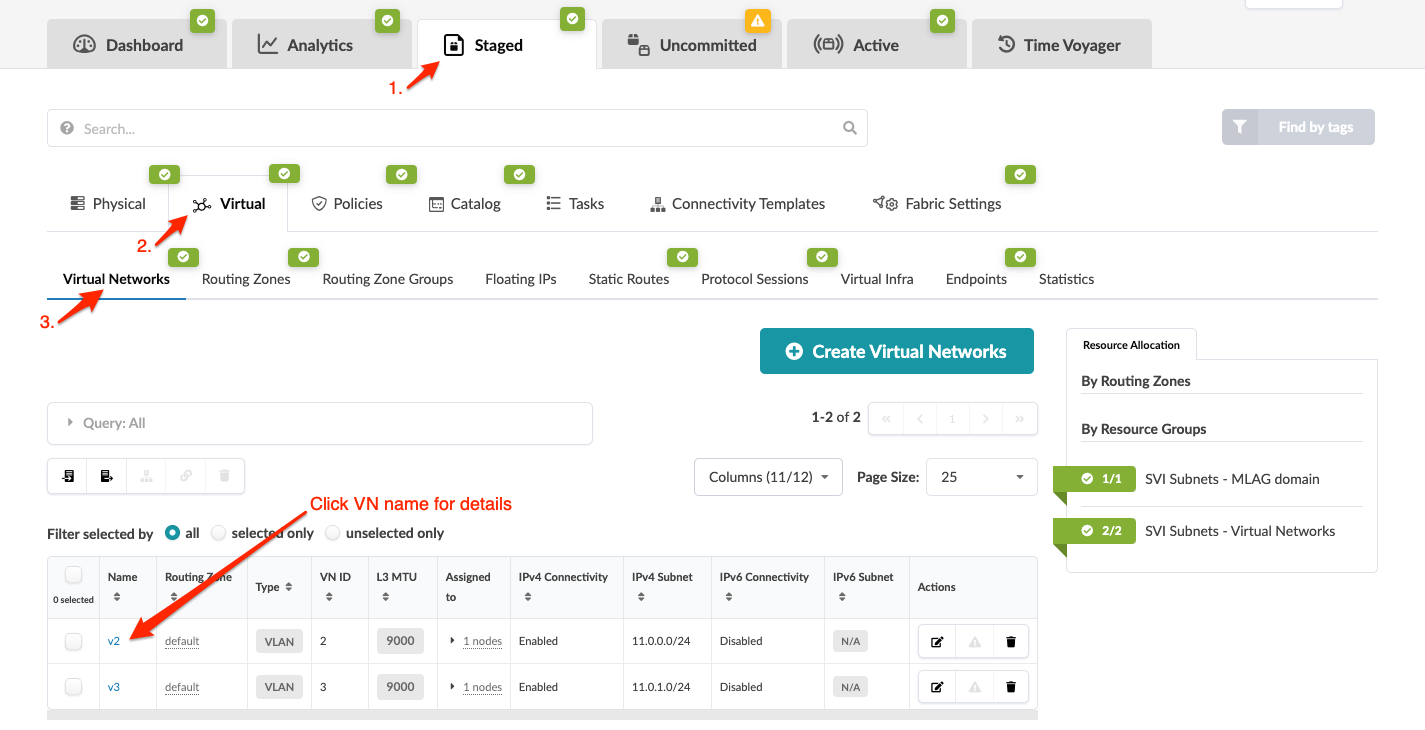Tick the select-all header checkbox
1425x730 pixels.
(73, 575)
